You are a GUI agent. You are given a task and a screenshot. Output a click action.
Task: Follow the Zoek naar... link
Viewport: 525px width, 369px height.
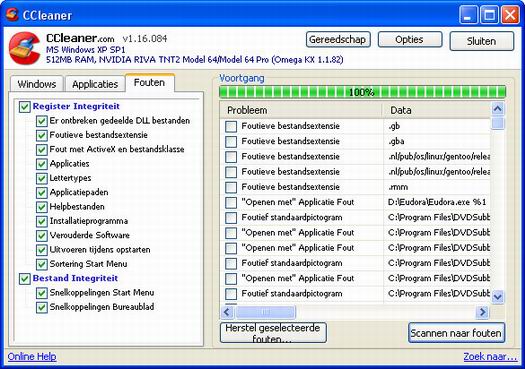490,357
